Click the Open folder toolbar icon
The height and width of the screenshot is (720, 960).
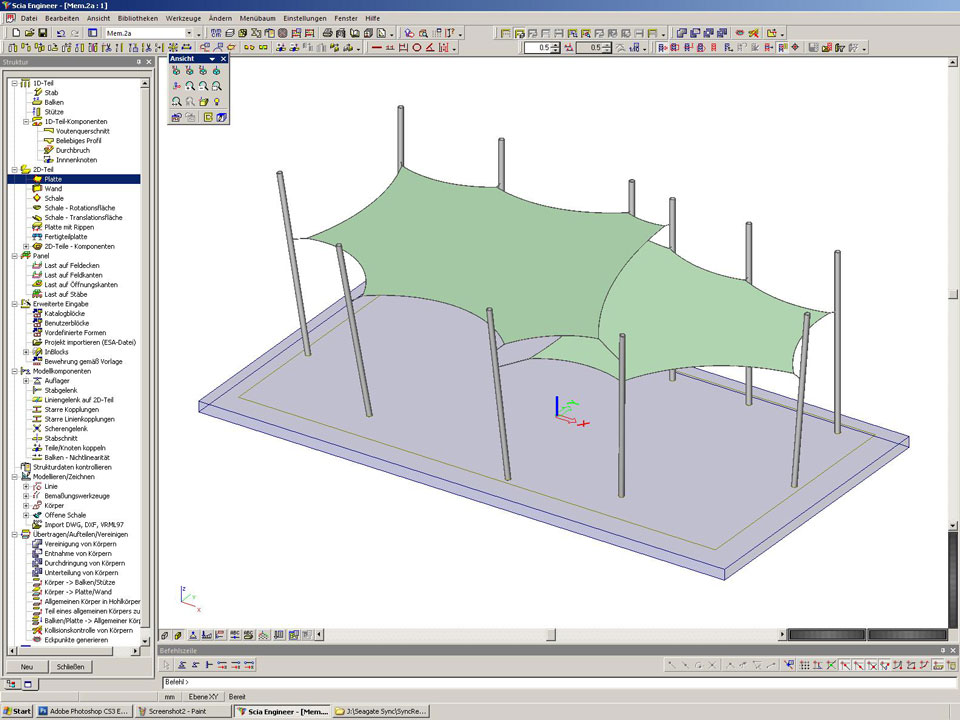pyautogui.click(x=28, y=33)
